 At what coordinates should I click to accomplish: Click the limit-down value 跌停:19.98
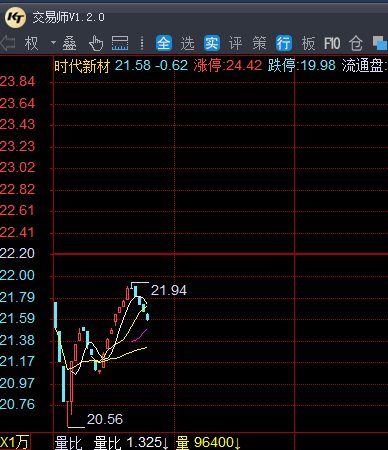[x=302, y=66]
